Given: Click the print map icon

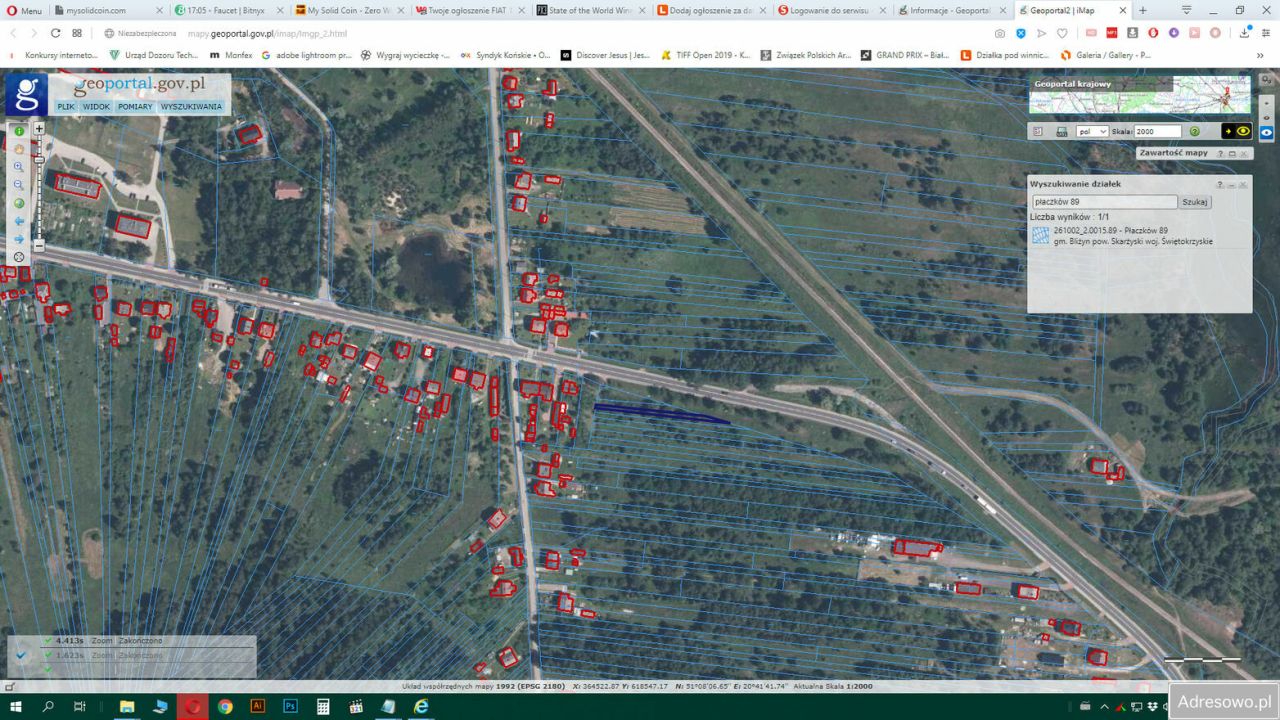Looking at the screenshot, I should coord(1061,131).
